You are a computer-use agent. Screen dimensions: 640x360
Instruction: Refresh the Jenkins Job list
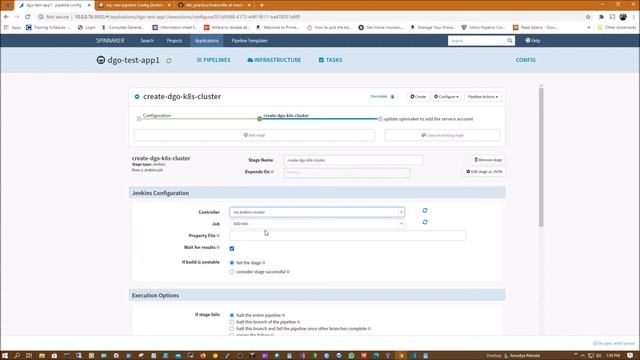[x=425, y=222]
